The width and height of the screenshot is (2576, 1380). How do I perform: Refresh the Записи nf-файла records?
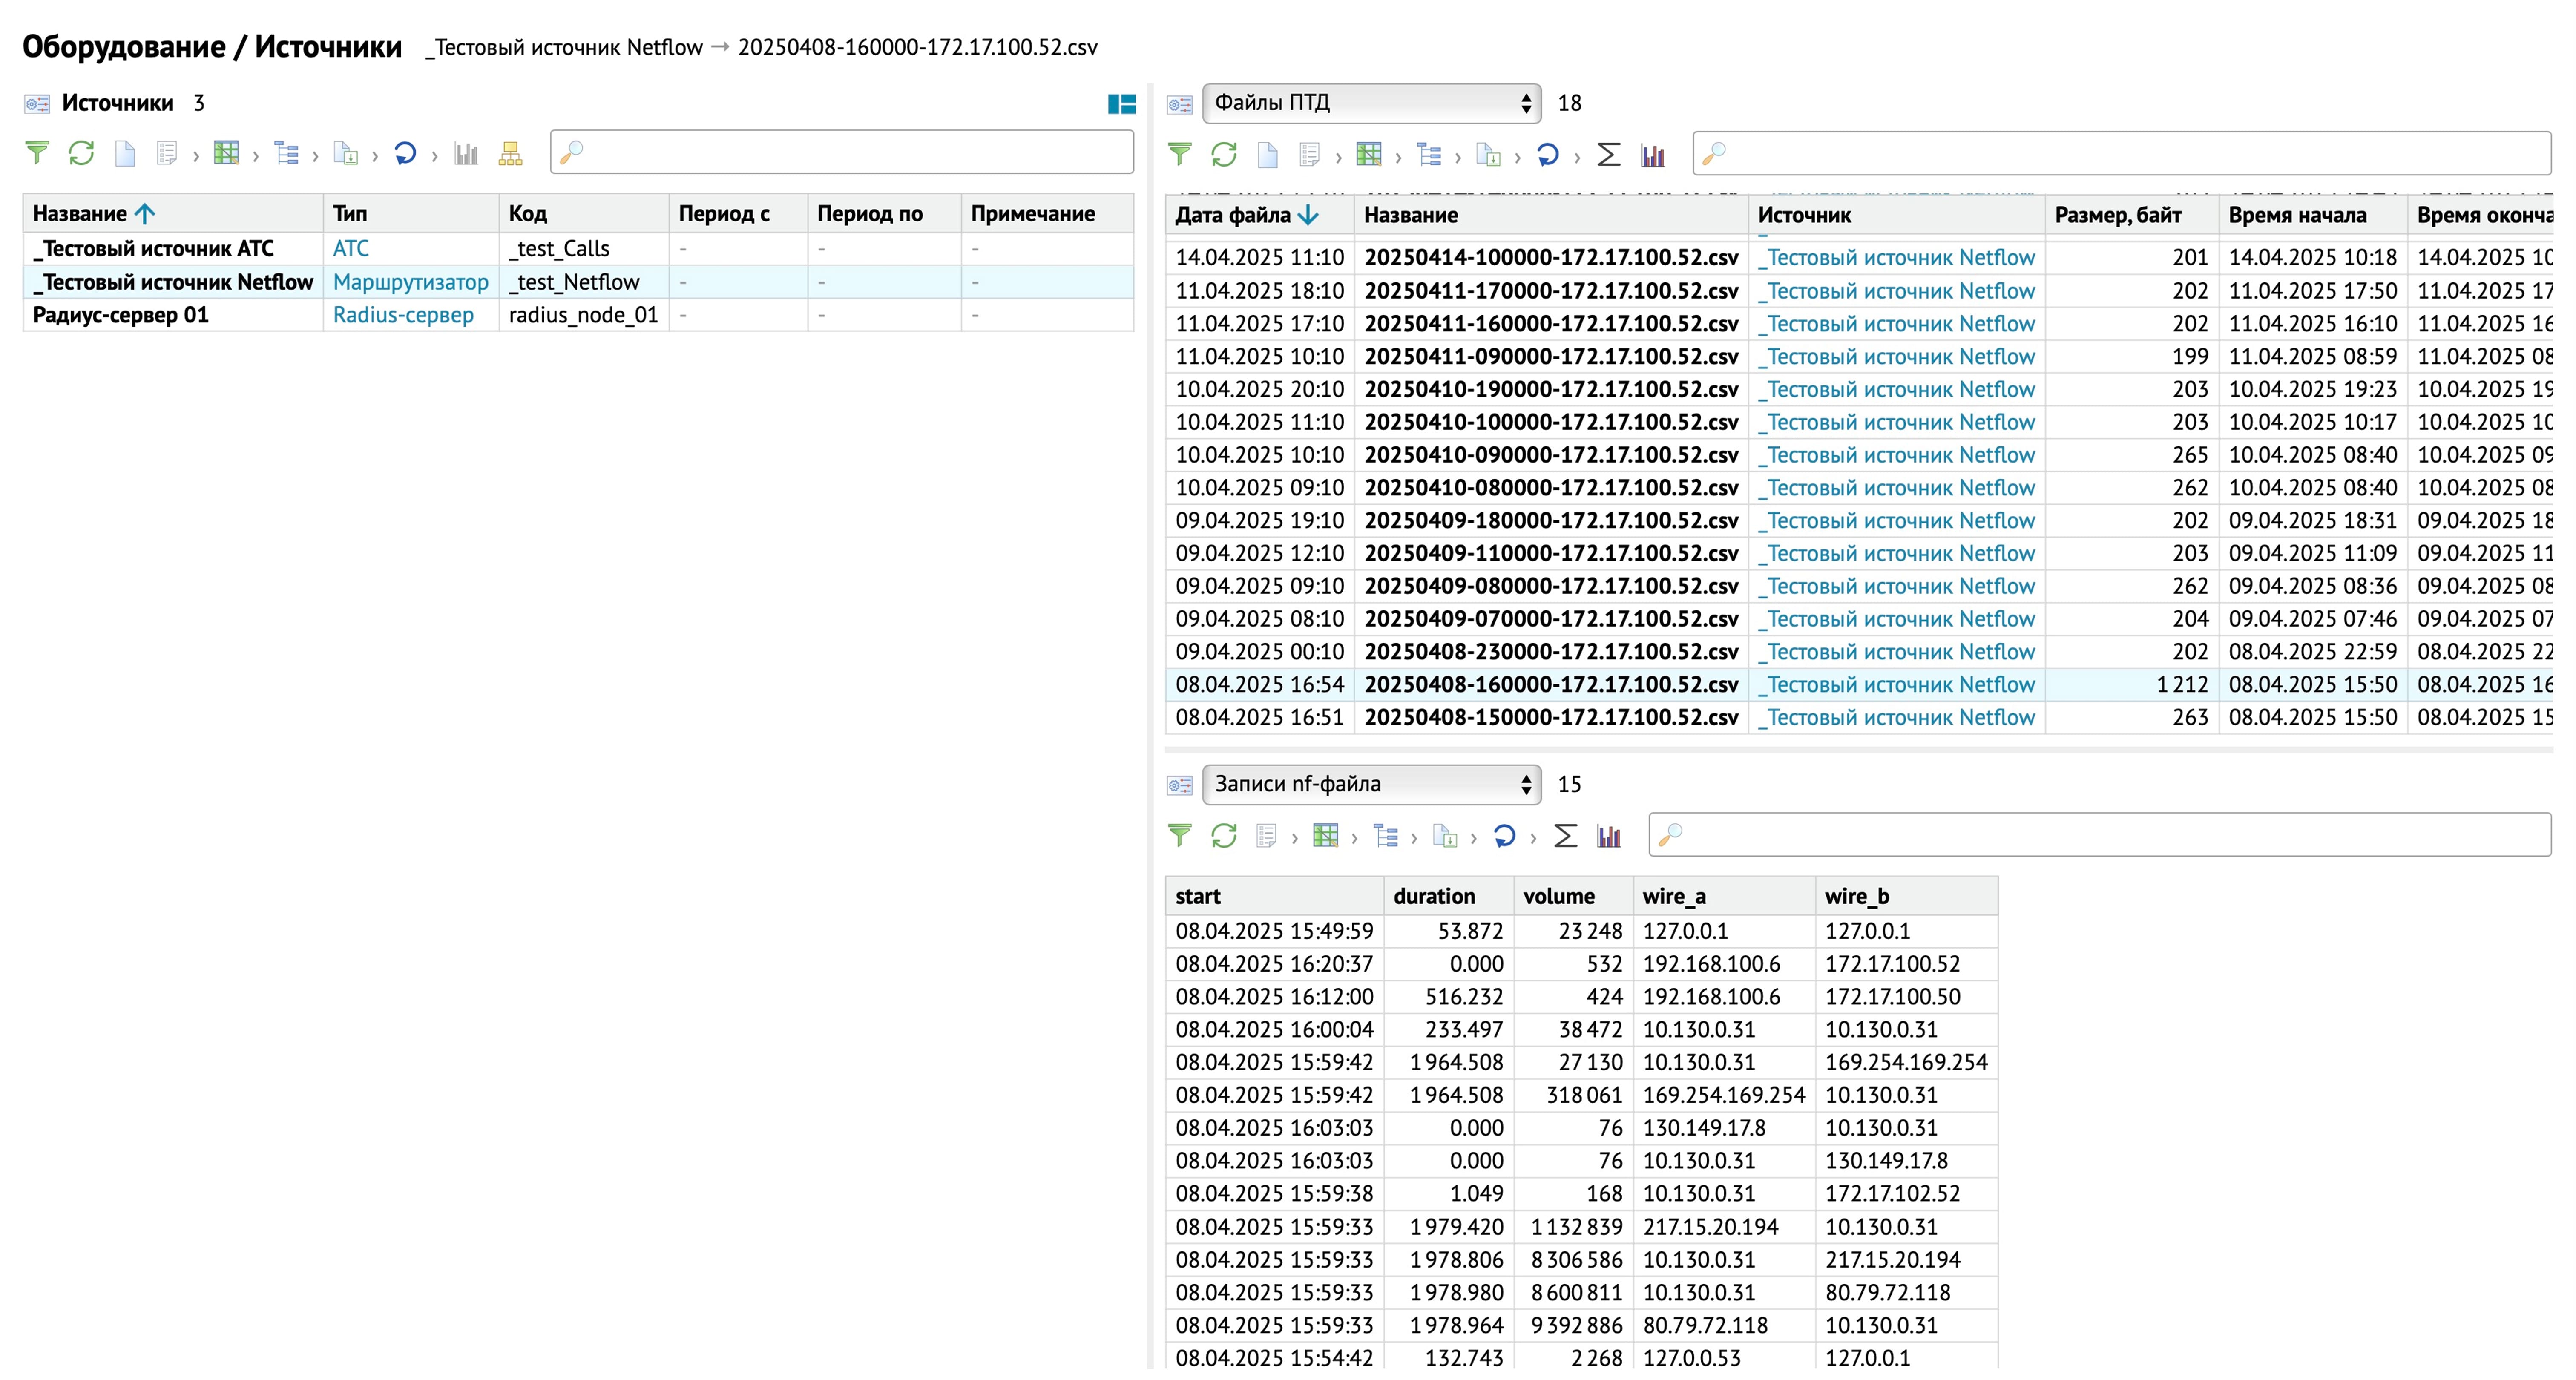point(1224,835)
